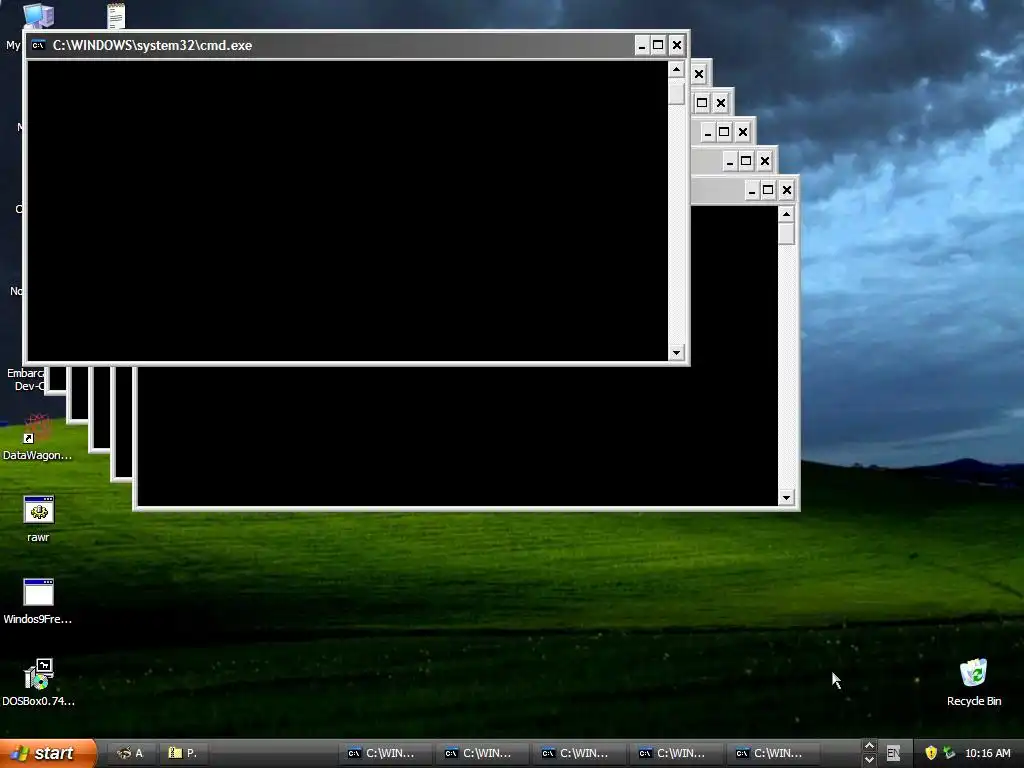Maximize the background window showing only maximize and close

[x=702, y=103]
